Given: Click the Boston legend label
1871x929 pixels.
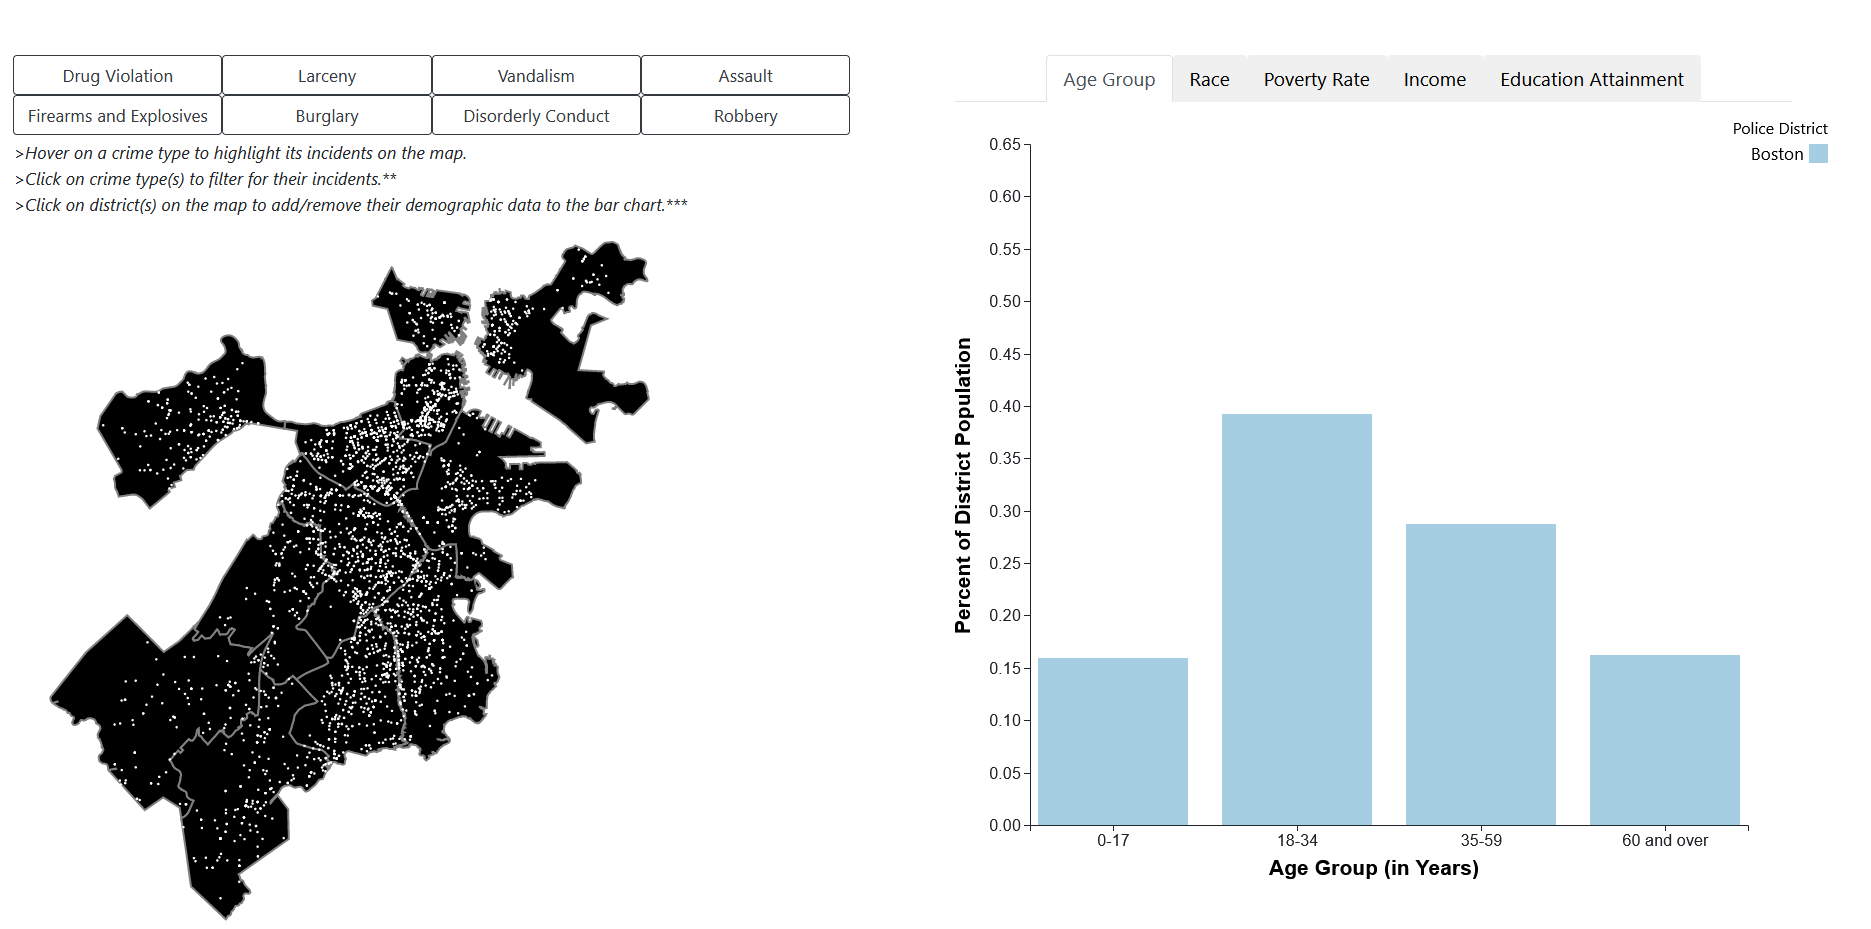Looking at the screenshot, I should 1777,154.
